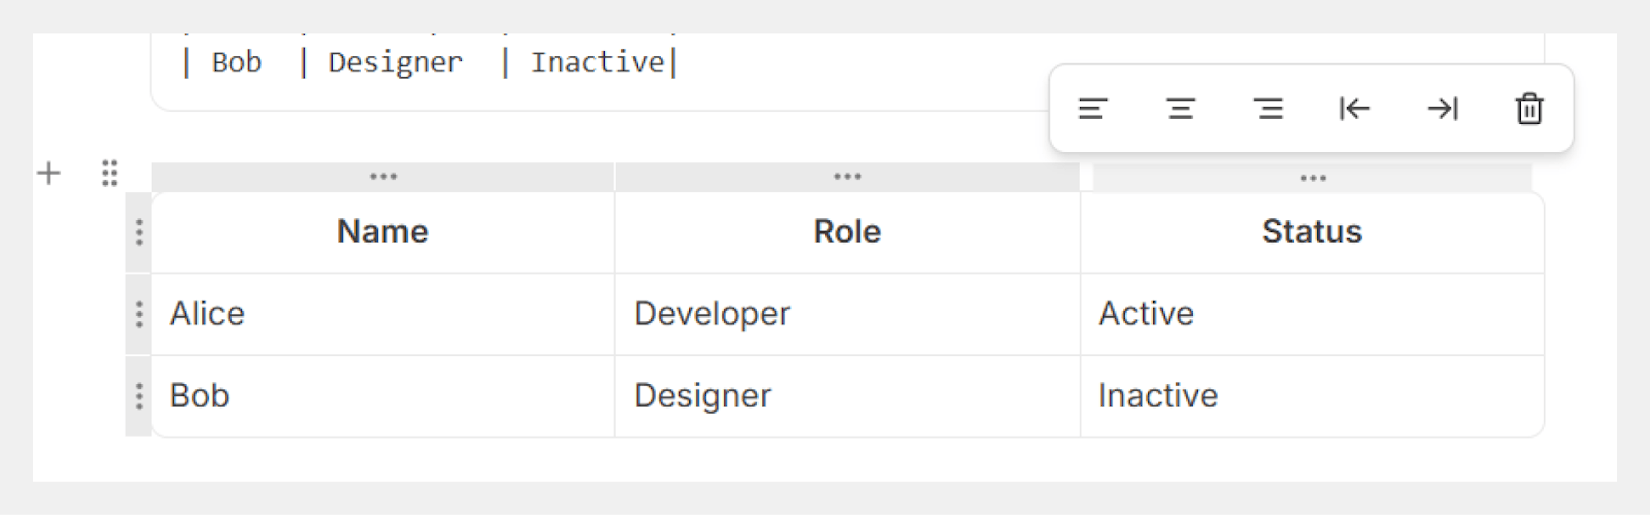The height and width of the screenshot is (515, 1650).
Task: Click the six-dot block drag handle
Action: 109,174
